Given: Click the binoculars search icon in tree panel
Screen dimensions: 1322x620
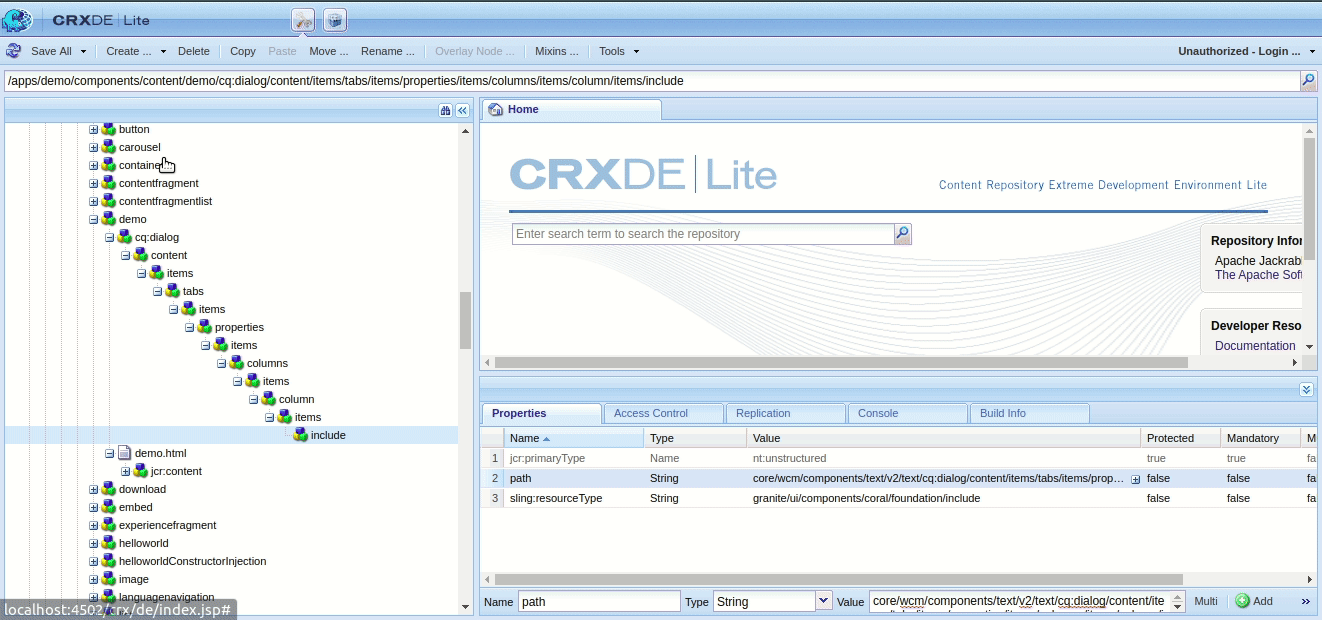Looking at the screenshot, I should pyautogui.click(x=445, y=111).
